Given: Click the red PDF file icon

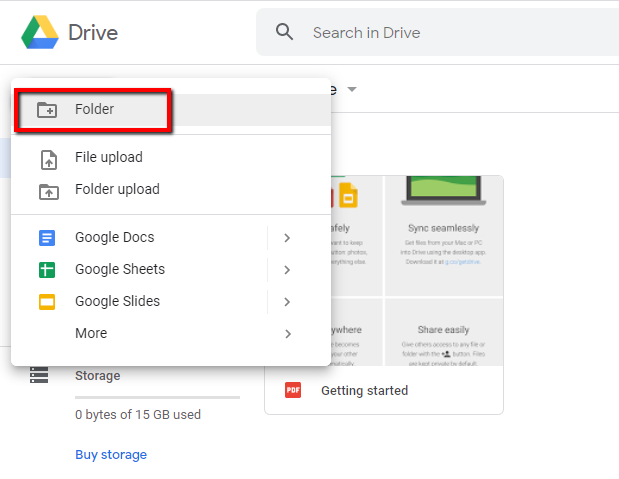Looking at the screenshot, I should [x=293, y=390].
